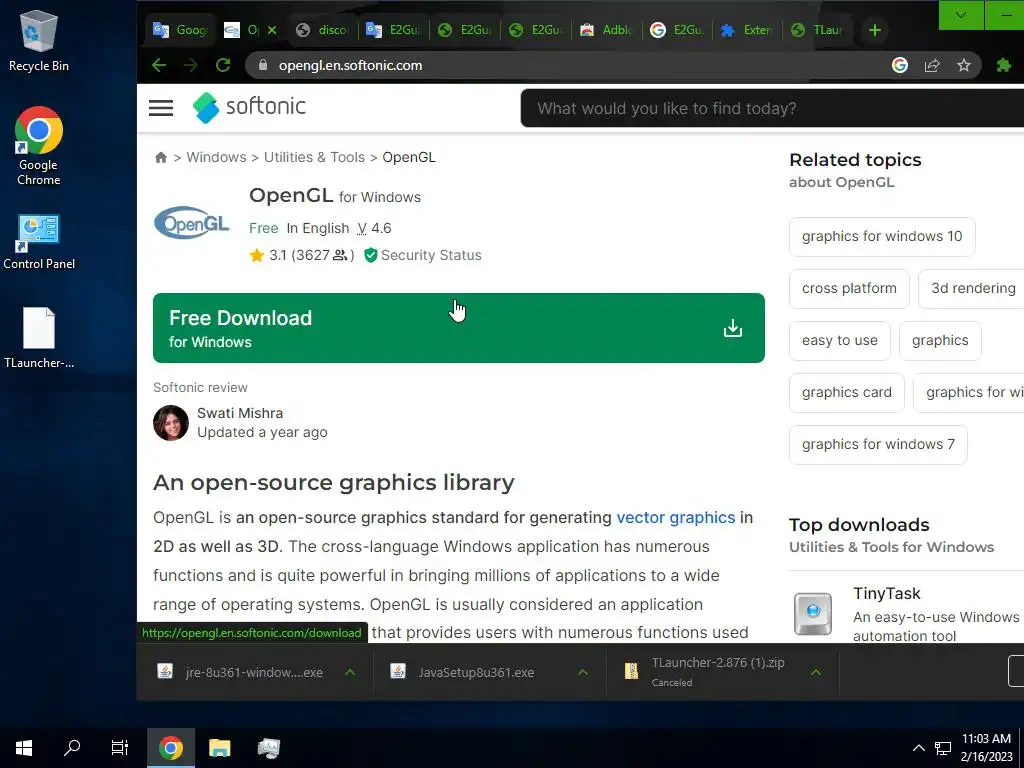This screenshot has height=768, width=1024.
Task: Switch to the disco tab
Action: click(323, 30)
